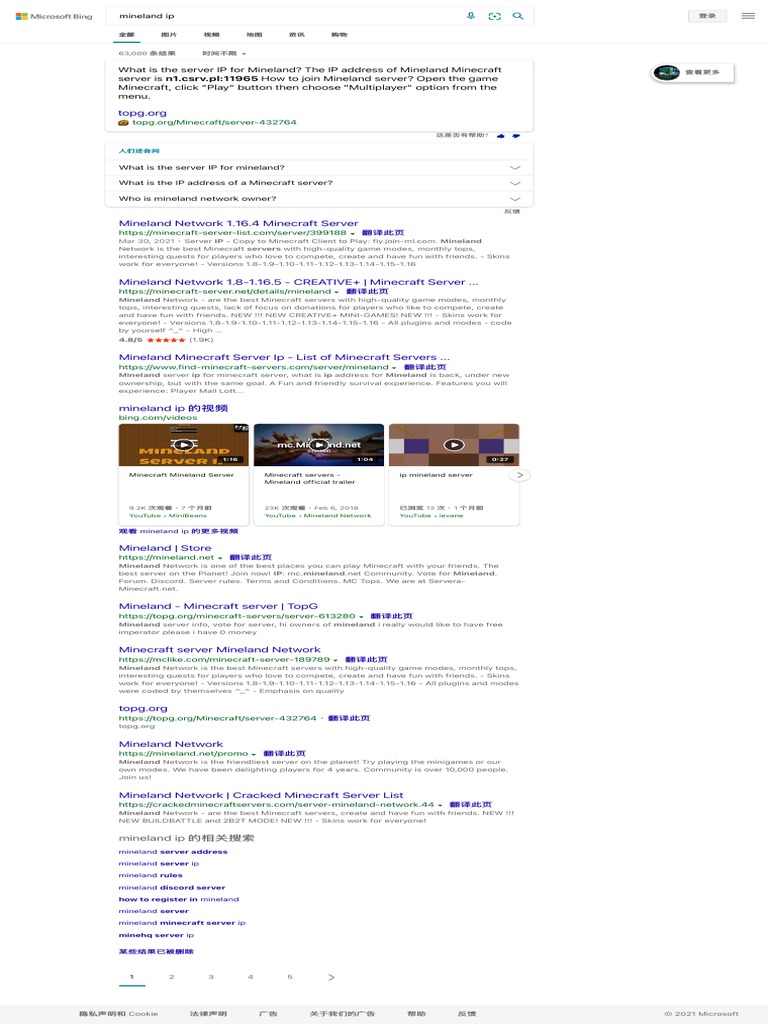Go to results page 5
The width and height of the screenshot is (768, 1024).
click(290, 978)
